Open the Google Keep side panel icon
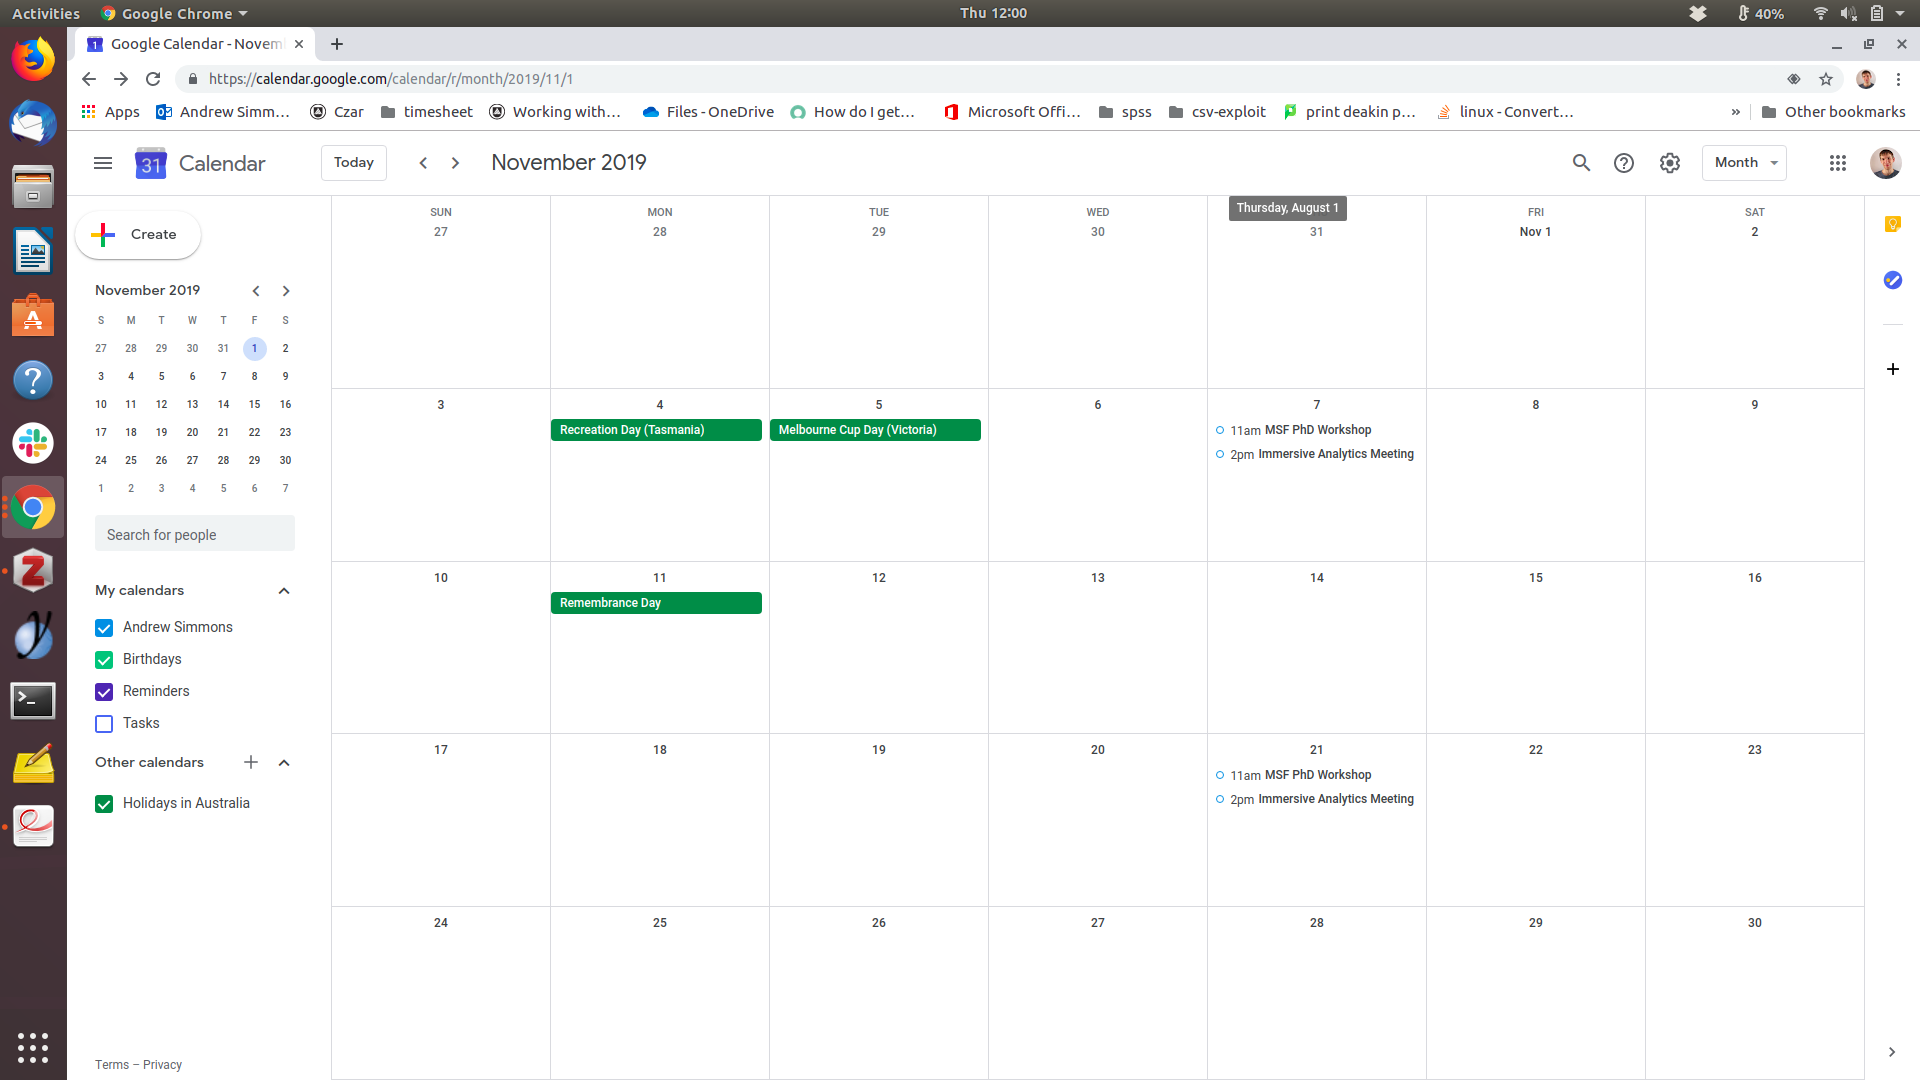 1892,224
